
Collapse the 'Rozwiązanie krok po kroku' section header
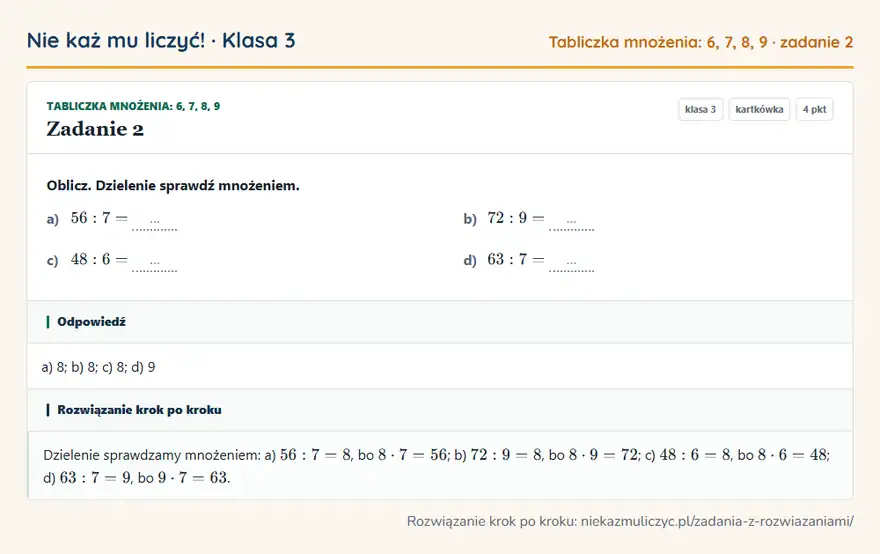(440, 410)
